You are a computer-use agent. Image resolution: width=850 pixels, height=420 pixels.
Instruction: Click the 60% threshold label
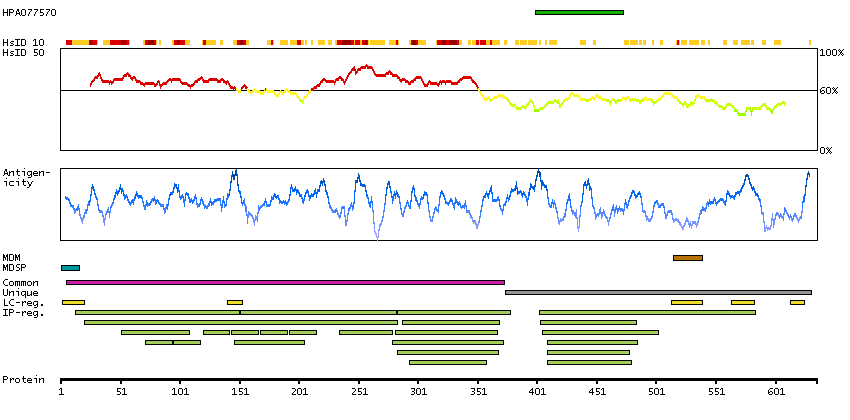coord(831,91)
